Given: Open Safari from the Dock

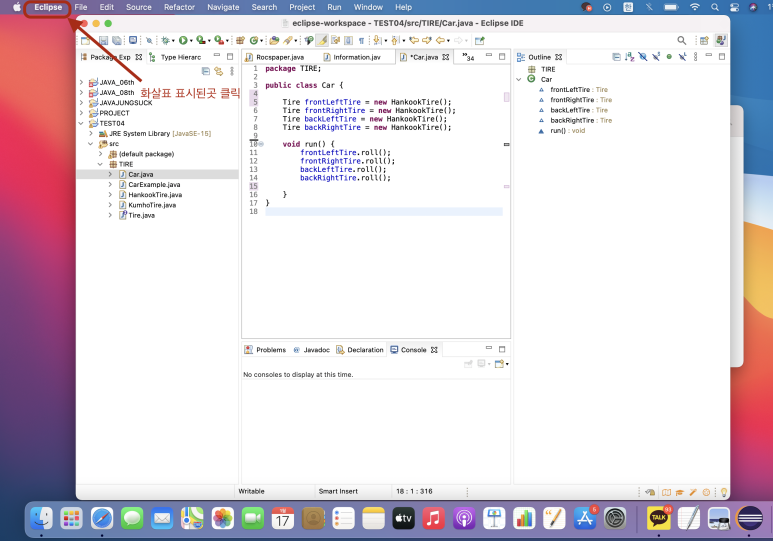Looking at the screenshot, I should [102, 518].
